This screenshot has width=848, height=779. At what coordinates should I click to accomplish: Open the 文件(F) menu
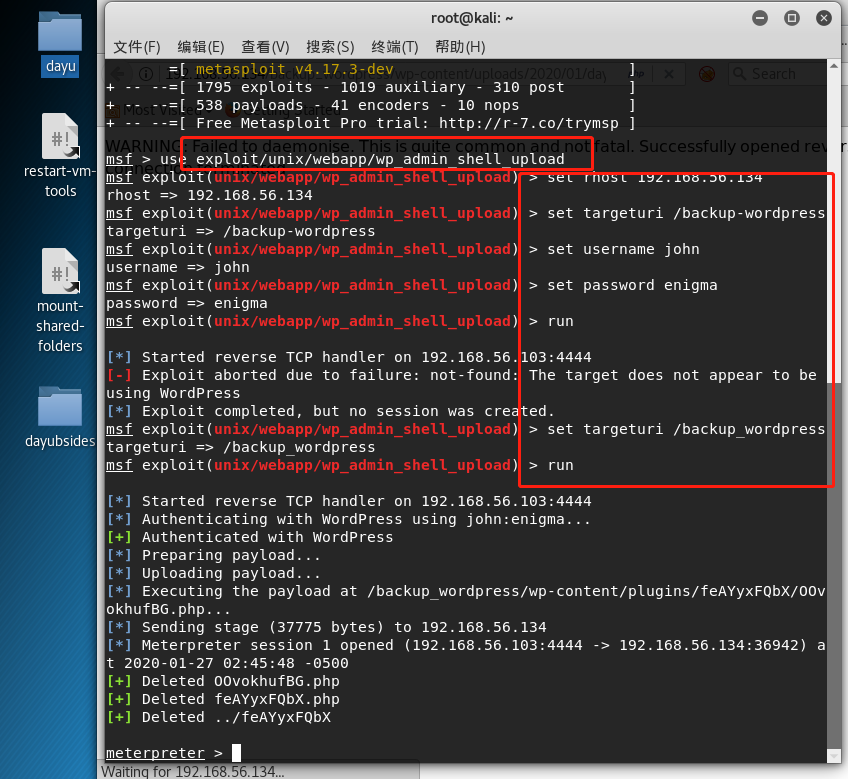click(136, 47)
